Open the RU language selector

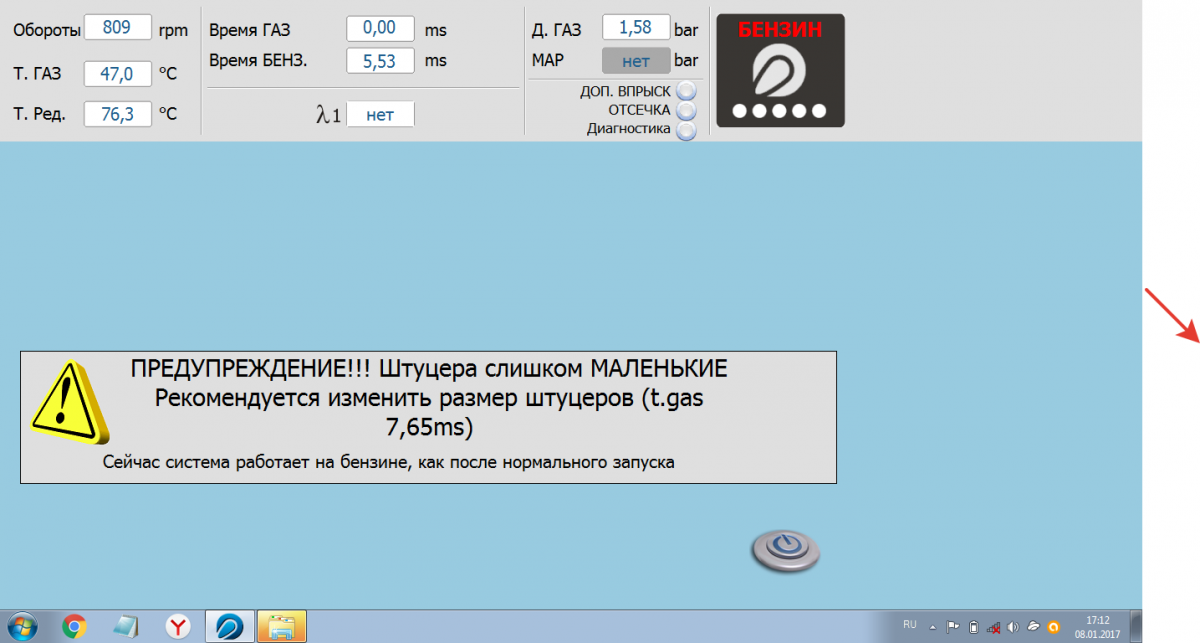point(909,624)
